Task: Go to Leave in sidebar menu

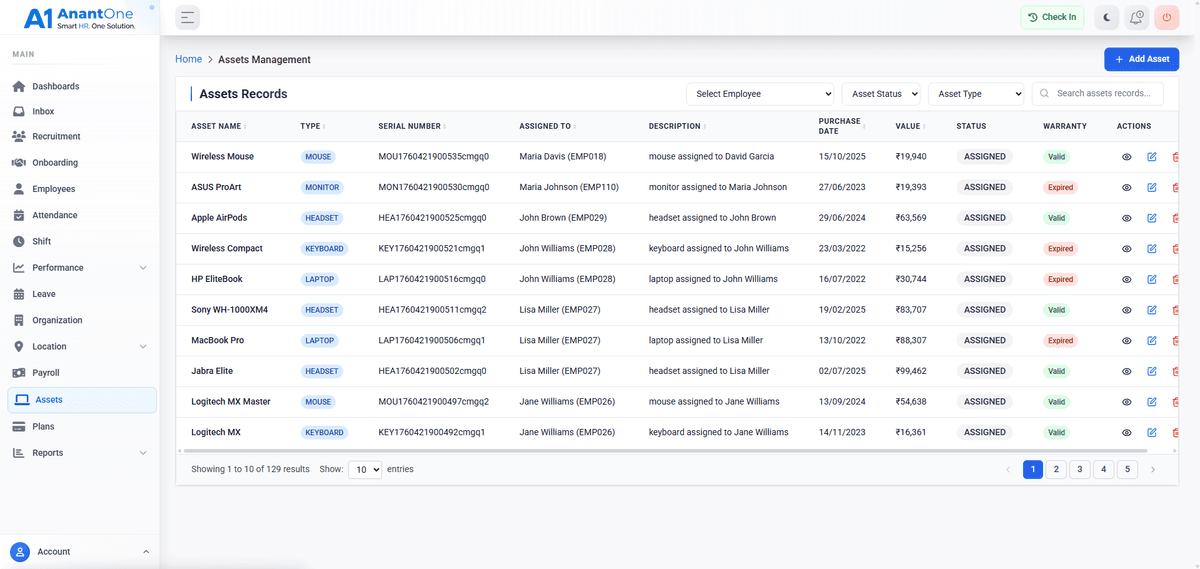Action: pyautogui.click(x=44, y=294)
